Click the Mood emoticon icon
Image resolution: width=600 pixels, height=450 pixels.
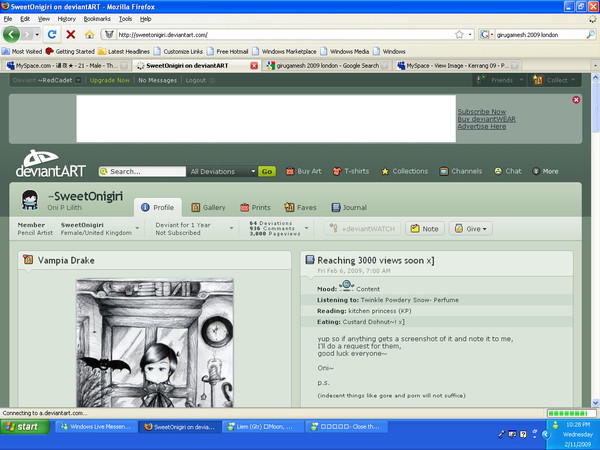tap(346, 285)
